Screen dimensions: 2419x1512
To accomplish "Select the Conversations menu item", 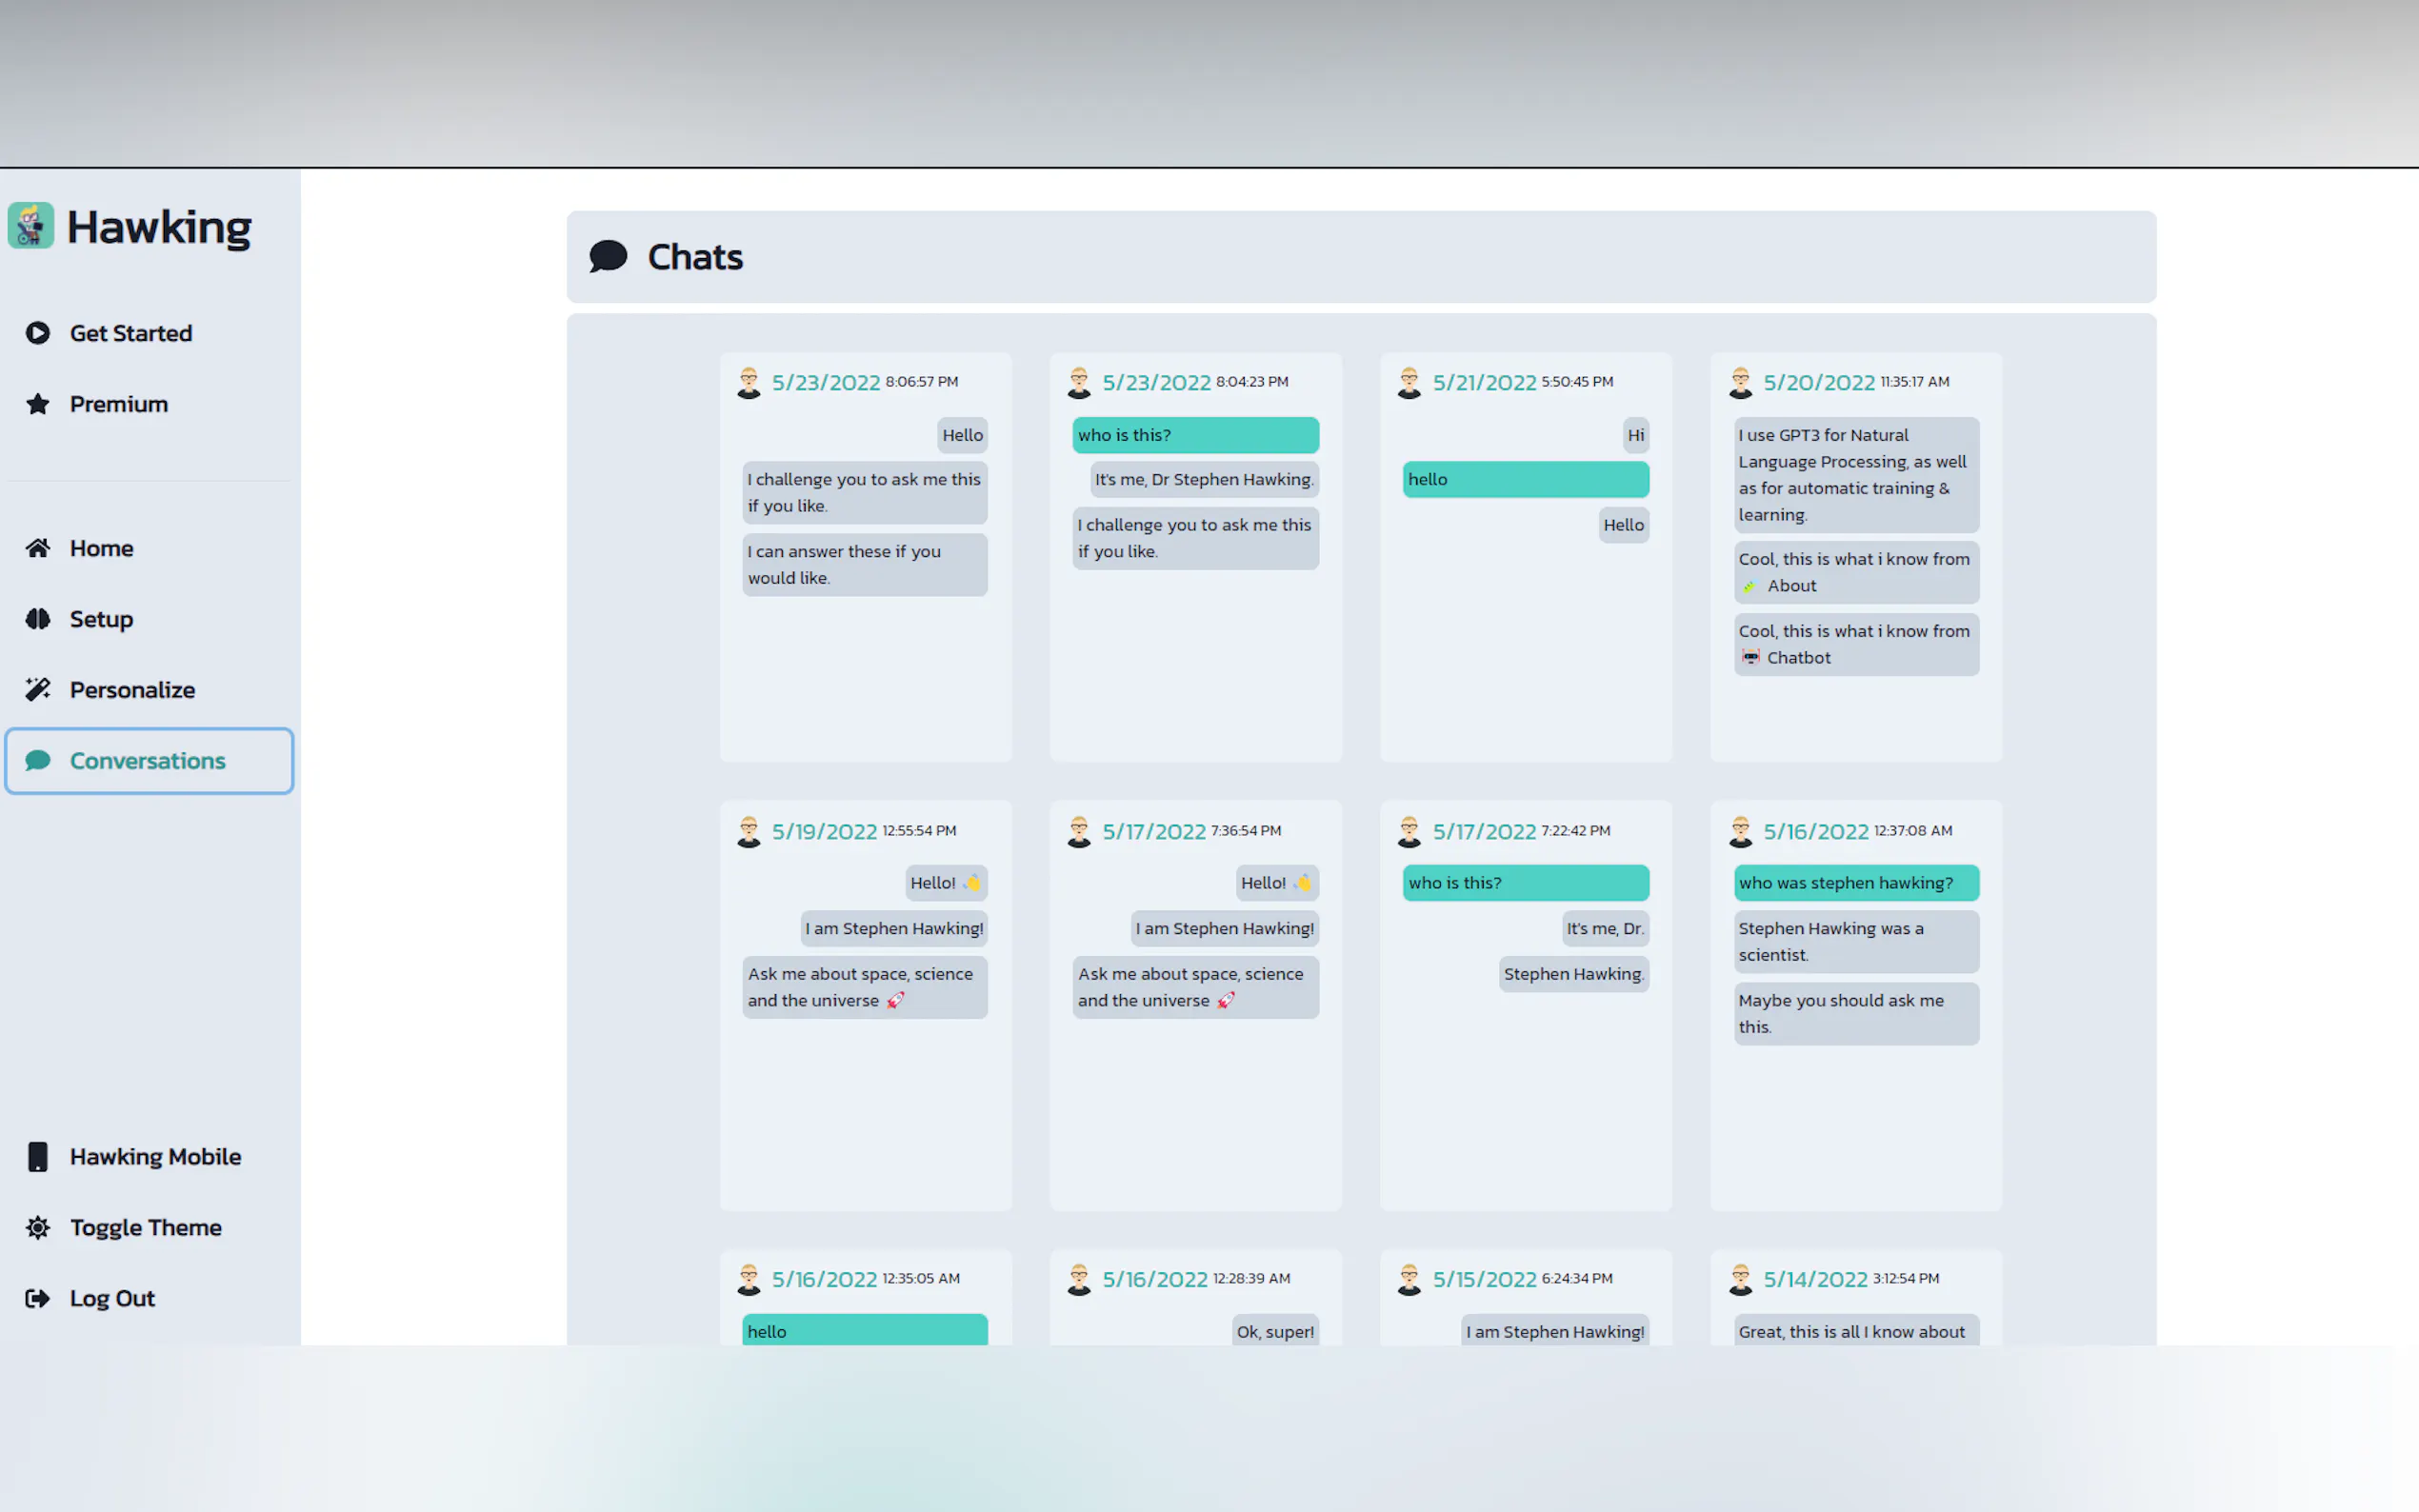I will 148,761.
